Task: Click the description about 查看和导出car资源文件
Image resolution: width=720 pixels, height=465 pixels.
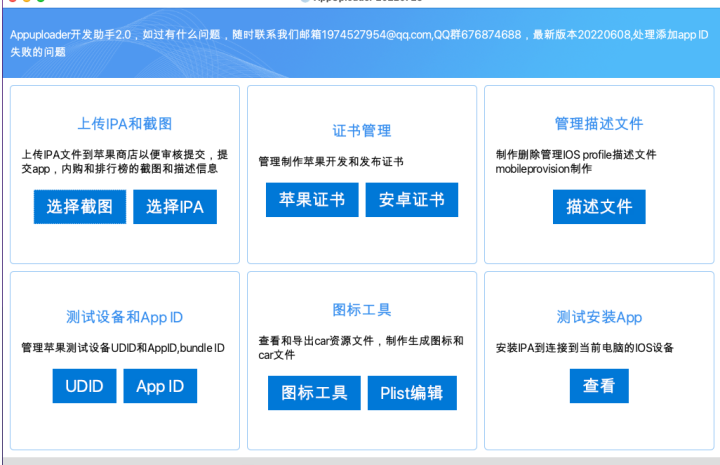Action: [x=361, y=347]
